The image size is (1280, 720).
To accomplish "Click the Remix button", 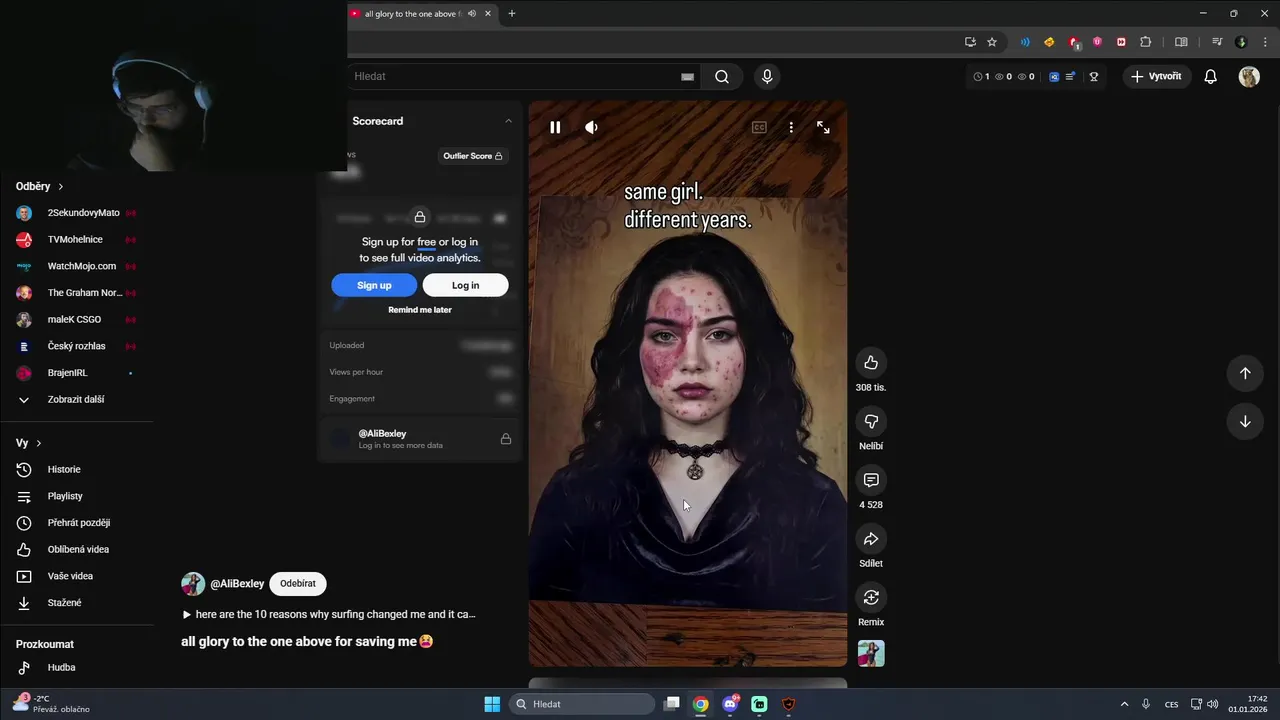I will coord(871,597).
